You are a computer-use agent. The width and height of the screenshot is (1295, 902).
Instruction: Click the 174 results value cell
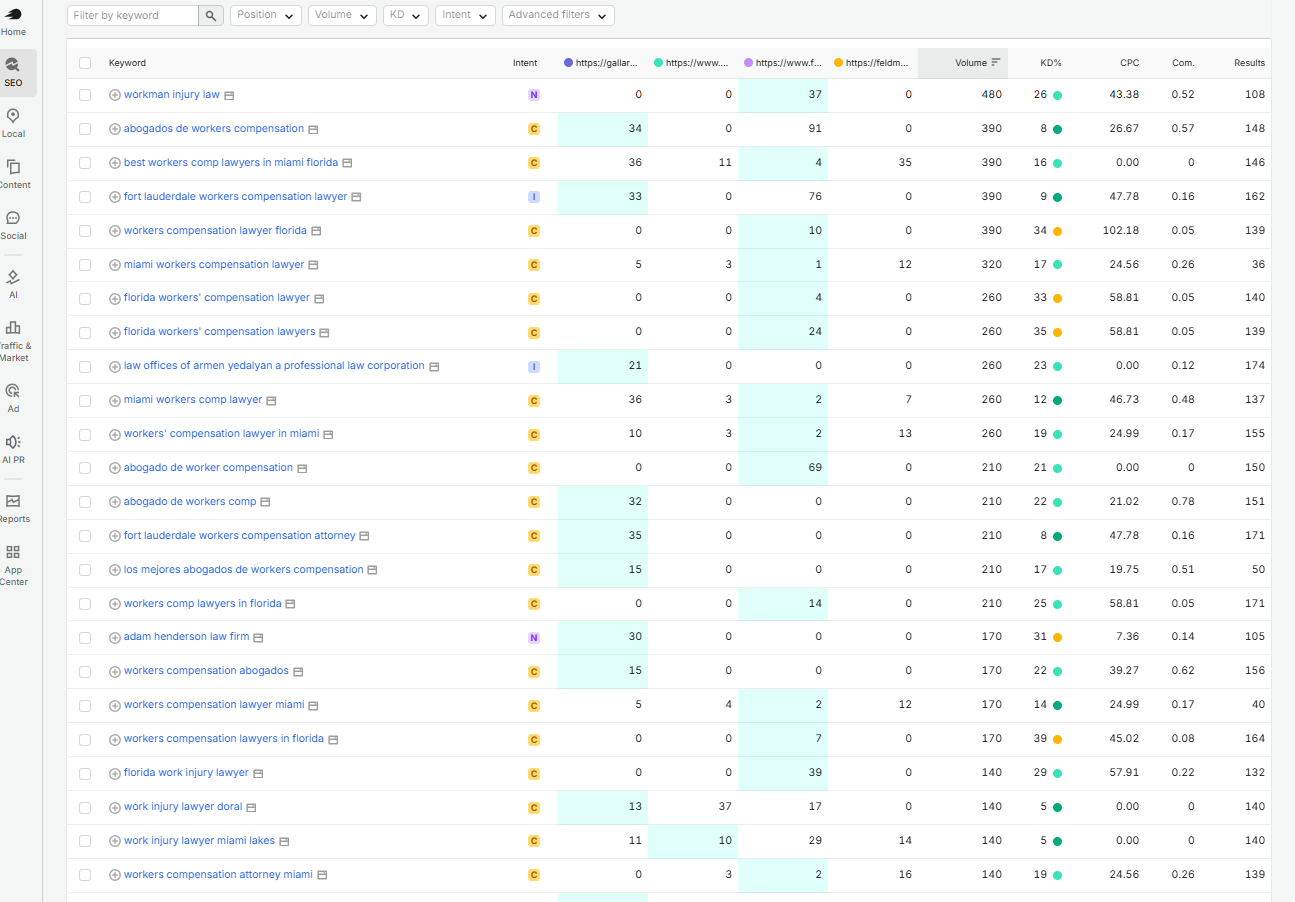point(1255,366)
